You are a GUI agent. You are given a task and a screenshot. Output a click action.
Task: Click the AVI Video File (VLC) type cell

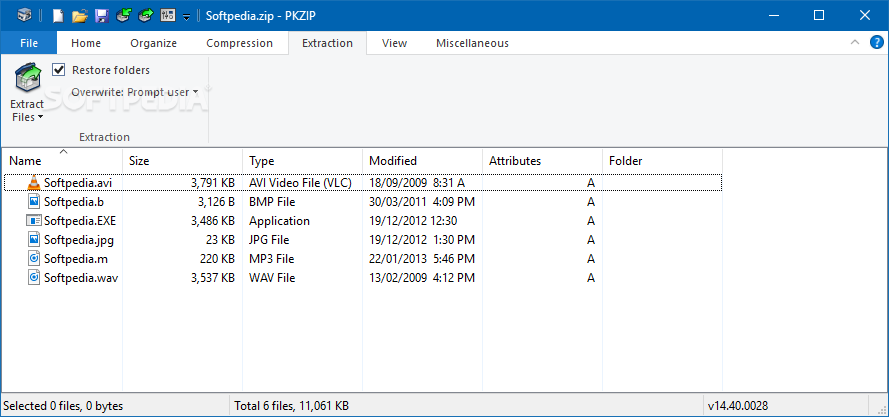click(300, 183)
